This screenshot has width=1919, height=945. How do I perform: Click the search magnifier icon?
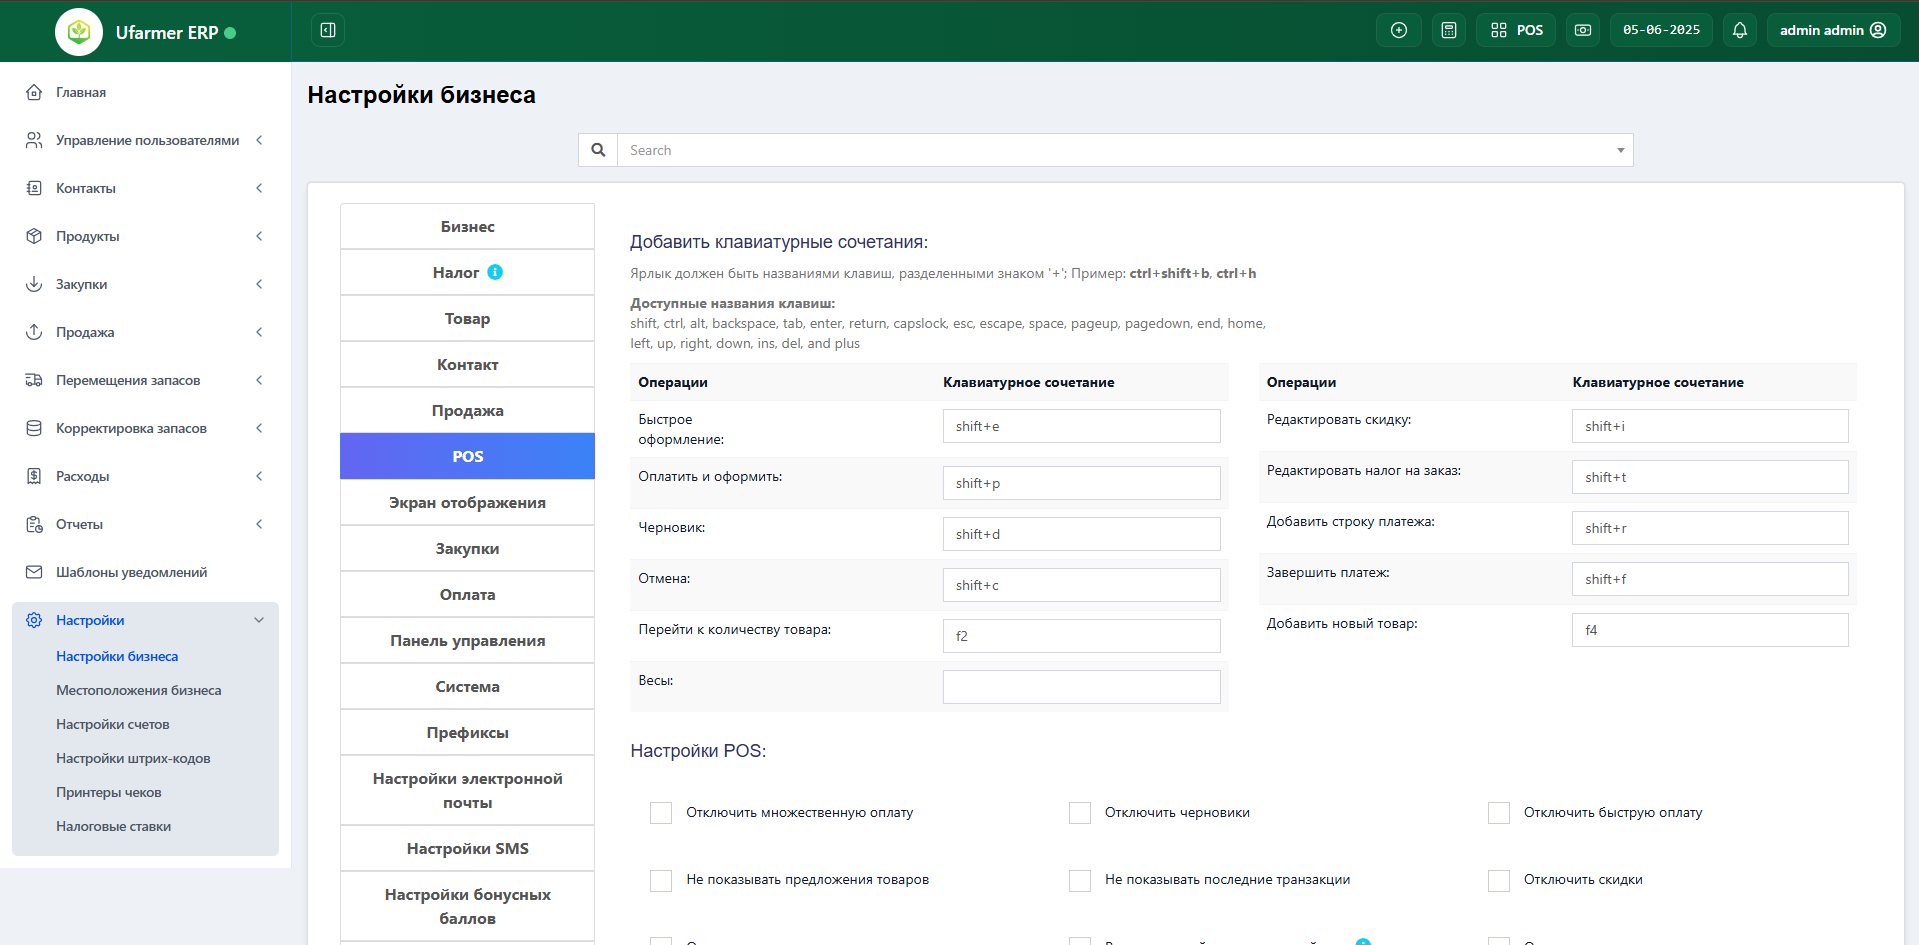point(598,150)
